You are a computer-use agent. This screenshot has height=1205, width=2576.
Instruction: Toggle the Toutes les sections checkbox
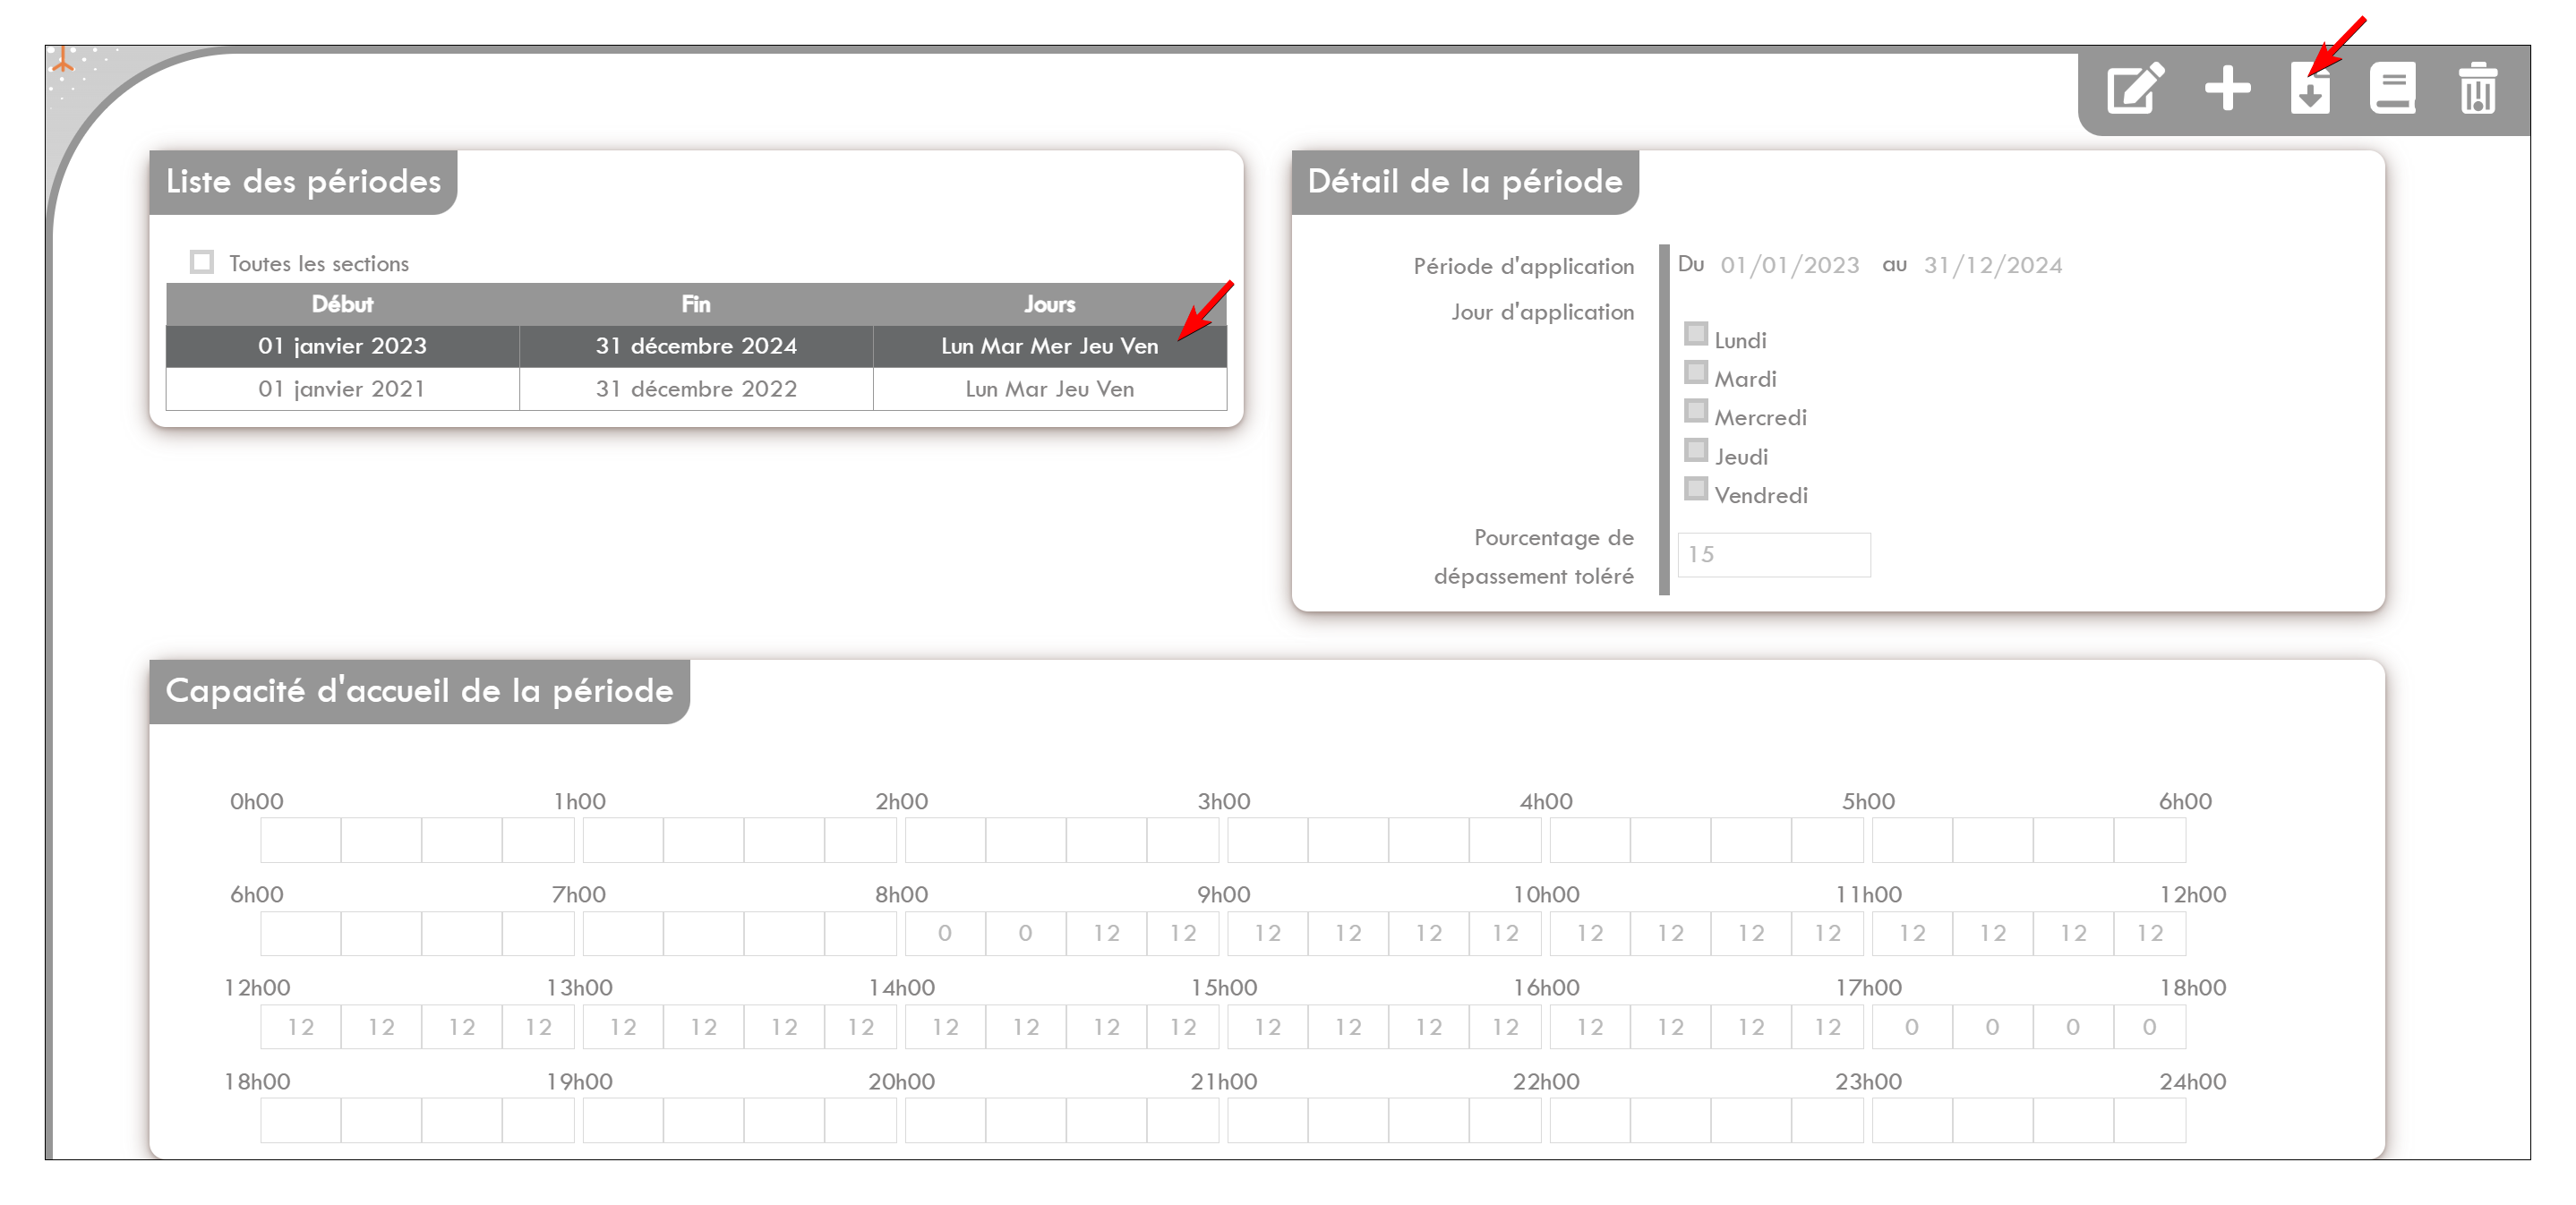pyautogui.click(x=202, y=262)
